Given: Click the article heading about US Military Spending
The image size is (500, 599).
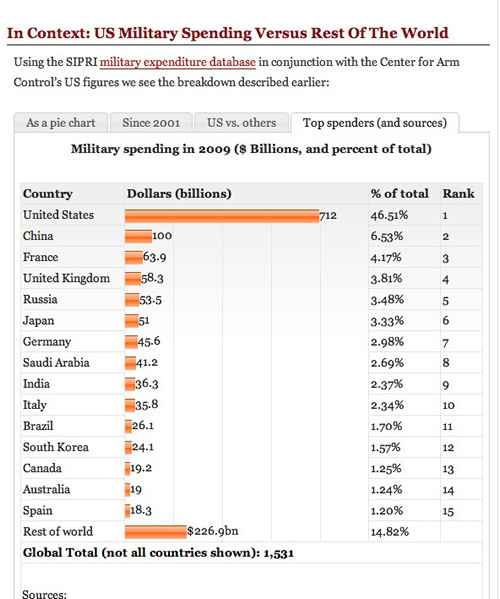Looking at the screenshot, I should 228,33.
